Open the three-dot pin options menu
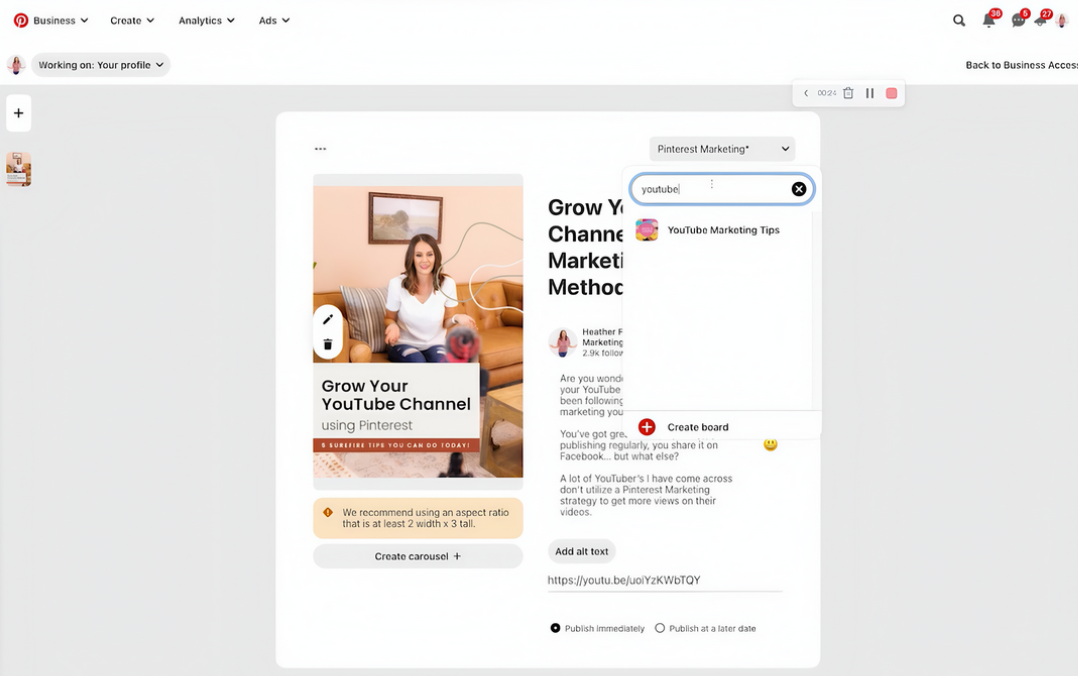The height and width of the screenshot is (676, 1078). point(320,149)
